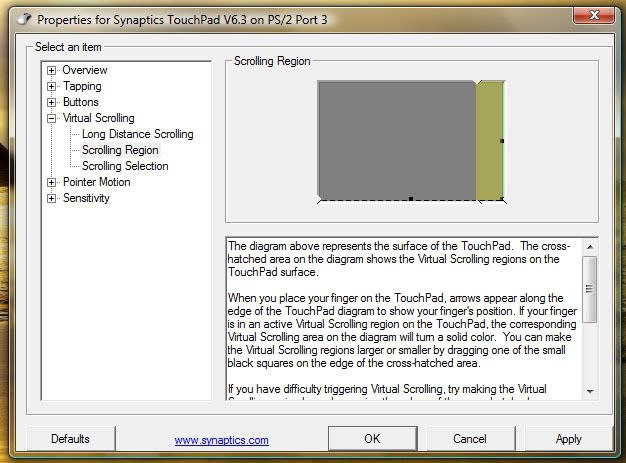Click the Defaults button
The height and width of the screenshot is (463, 626).
click(71, 439)
